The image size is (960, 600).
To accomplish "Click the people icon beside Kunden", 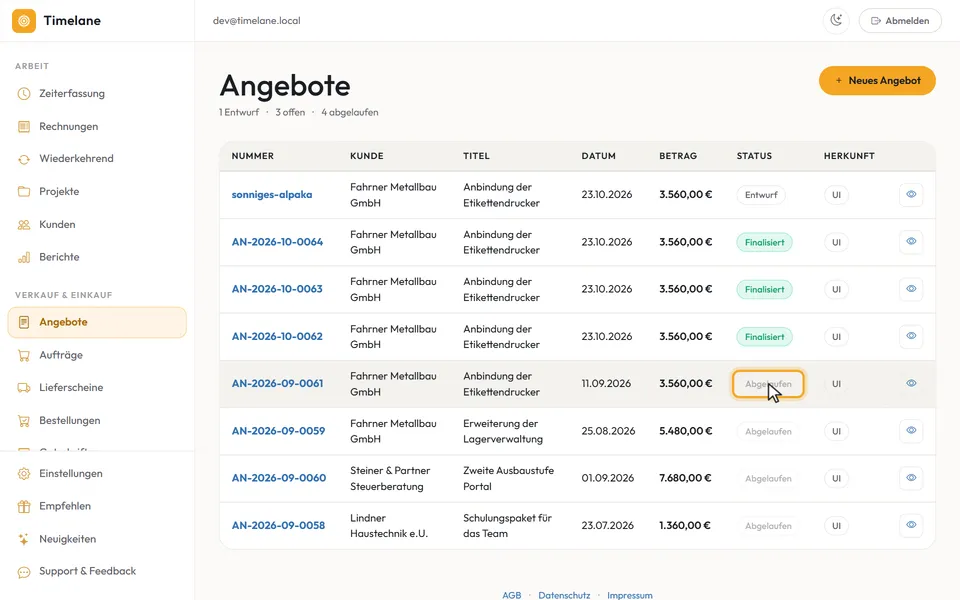I will (x=24, y=225).
